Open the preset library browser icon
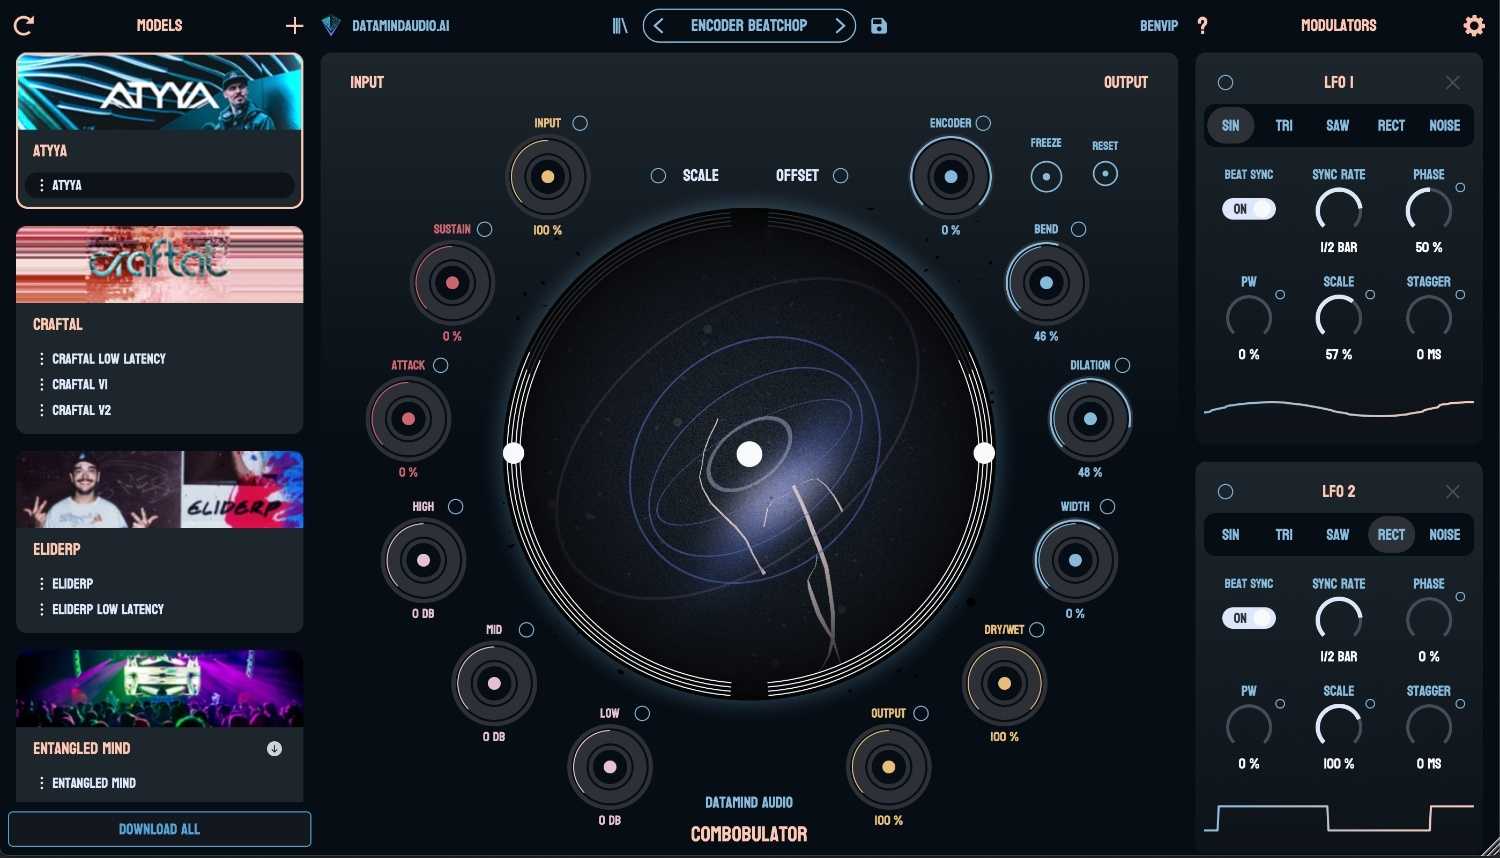The height and width of the screenshot is (858, 1500). point(620,26)
